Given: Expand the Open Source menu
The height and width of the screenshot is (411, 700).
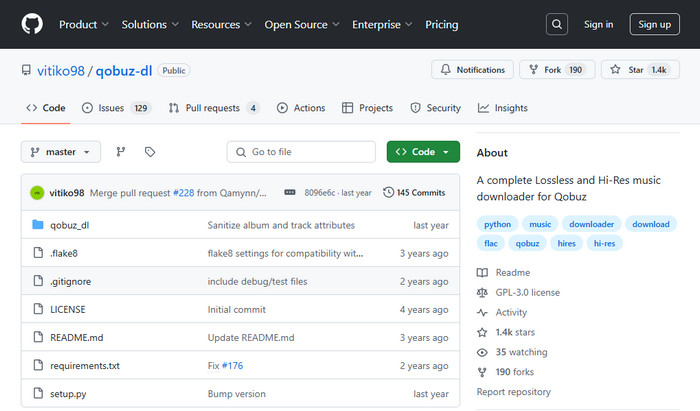Looking at the screenshot, I should tap(302, 25).
